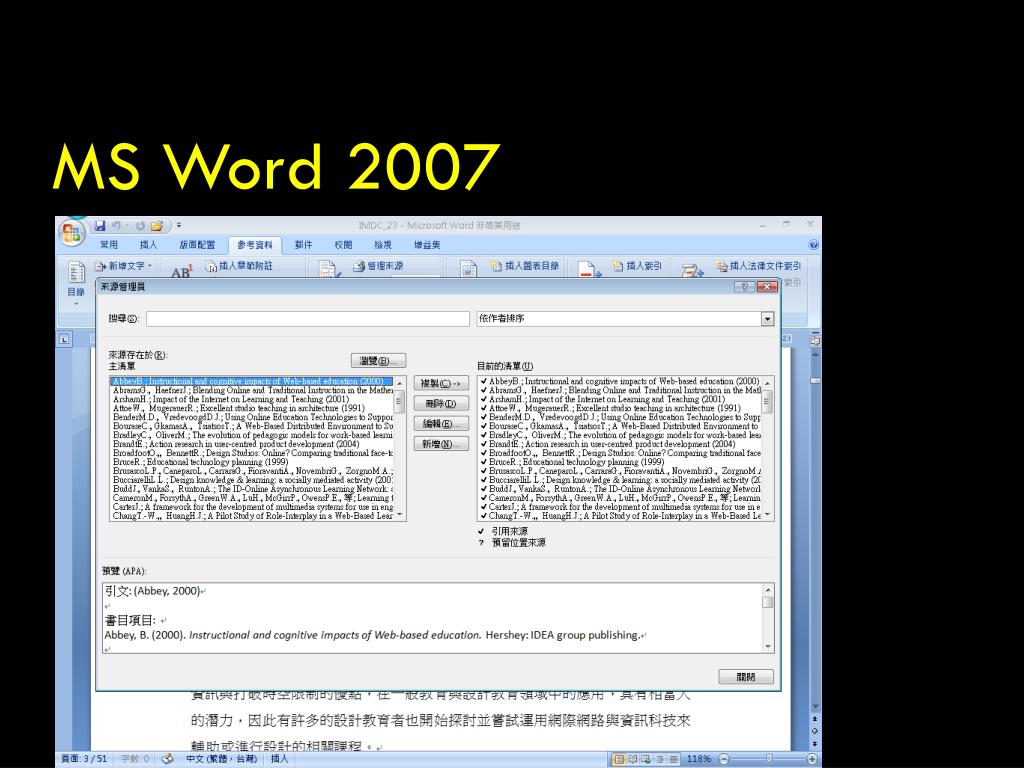Select ArshamH. entry in the master list

(252, 399)
